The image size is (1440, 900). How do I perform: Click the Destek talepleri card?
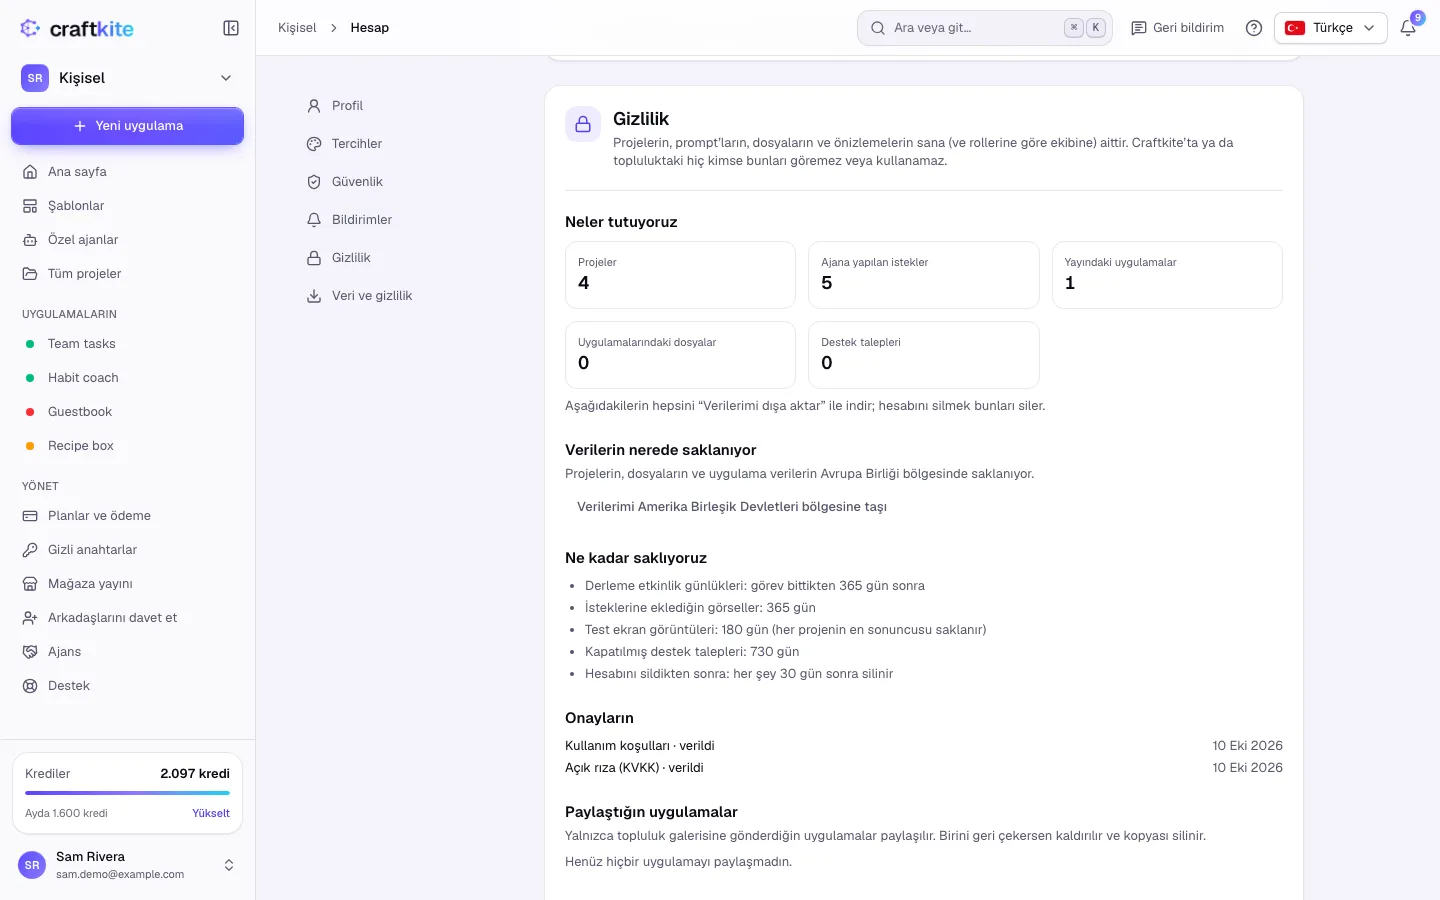924,355
